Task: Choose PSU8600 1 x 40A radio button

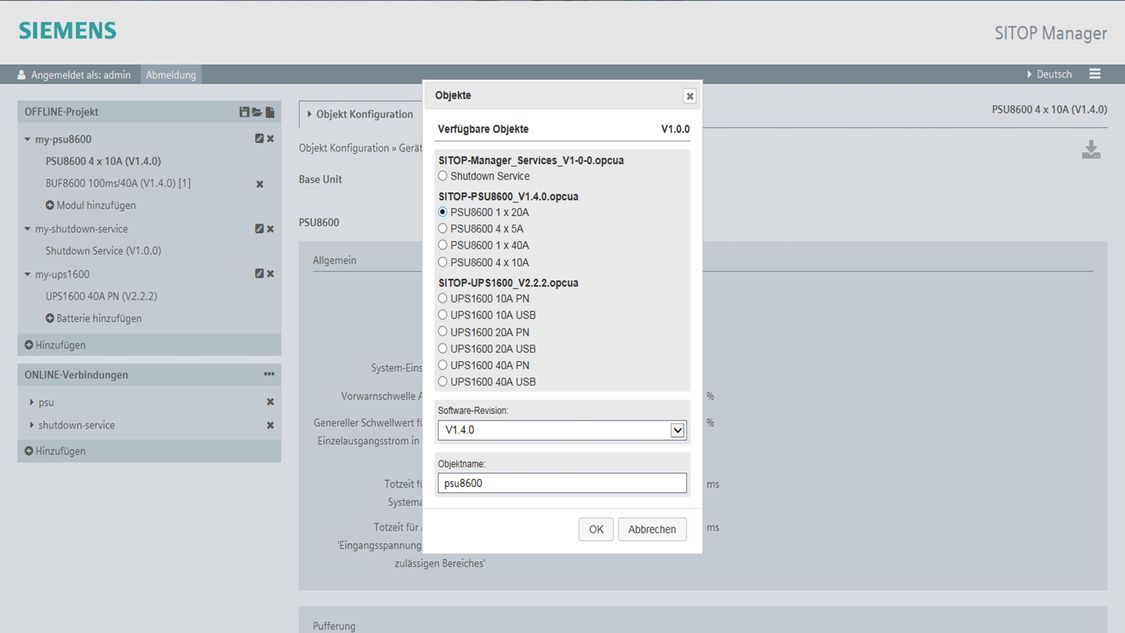Action: (x=443, y=245)
